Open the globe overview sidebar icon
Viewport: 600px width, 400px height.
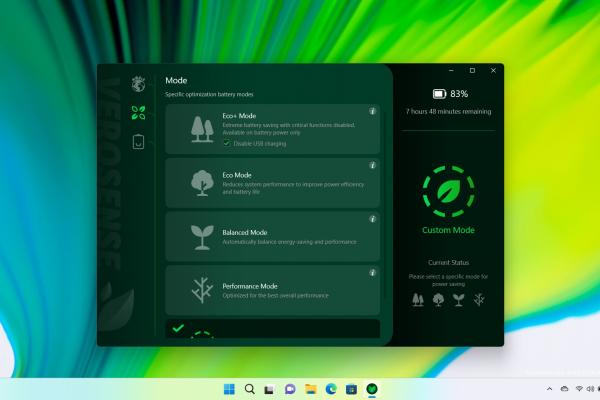click(138, 84)
